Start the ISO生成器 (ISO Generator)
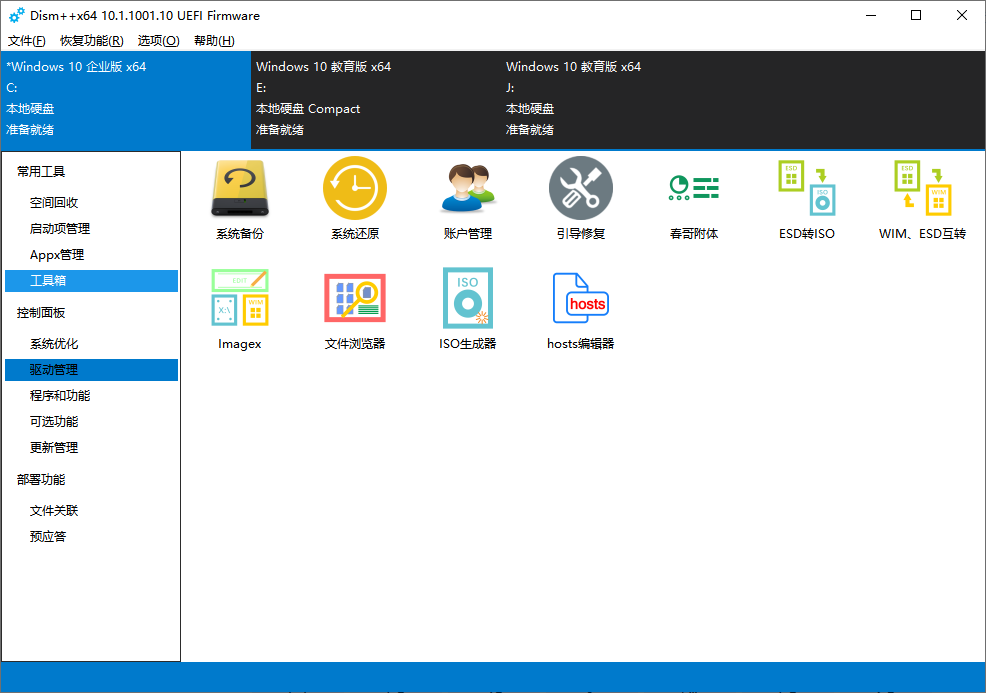Viewport: 986px width, 693px height. 467,307
